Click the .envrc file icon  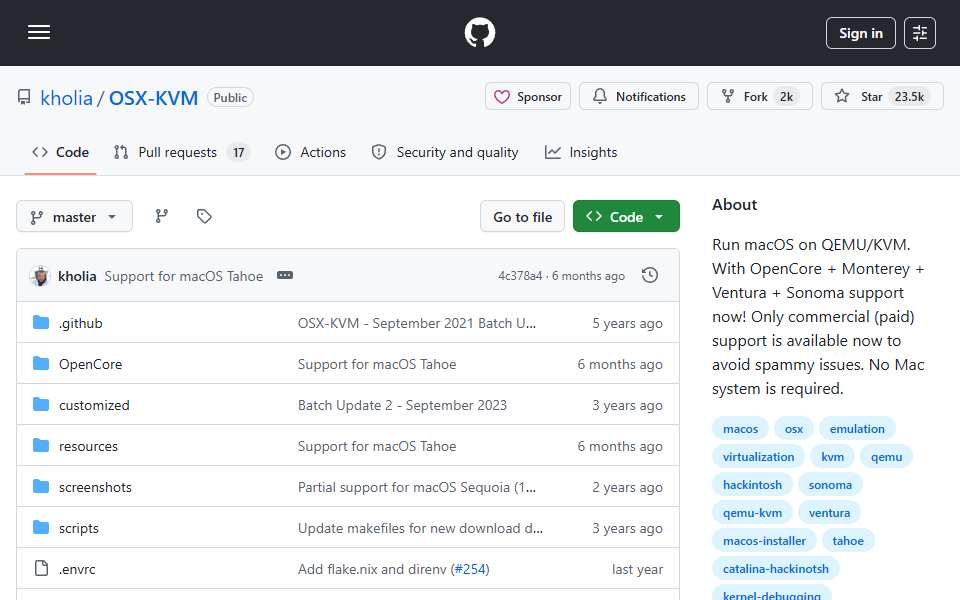click(x=41, y=569)
